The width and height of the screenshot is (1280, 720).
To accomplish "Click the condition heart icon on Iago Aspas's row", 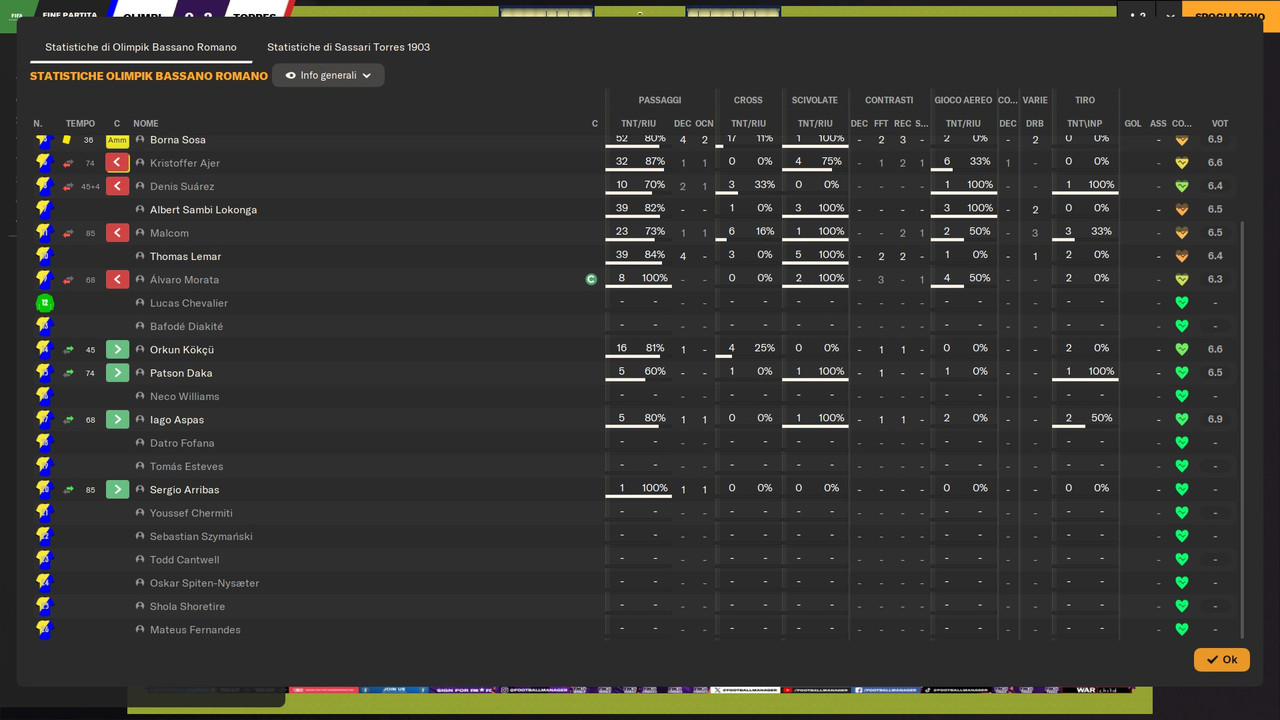I will 1181,420.
